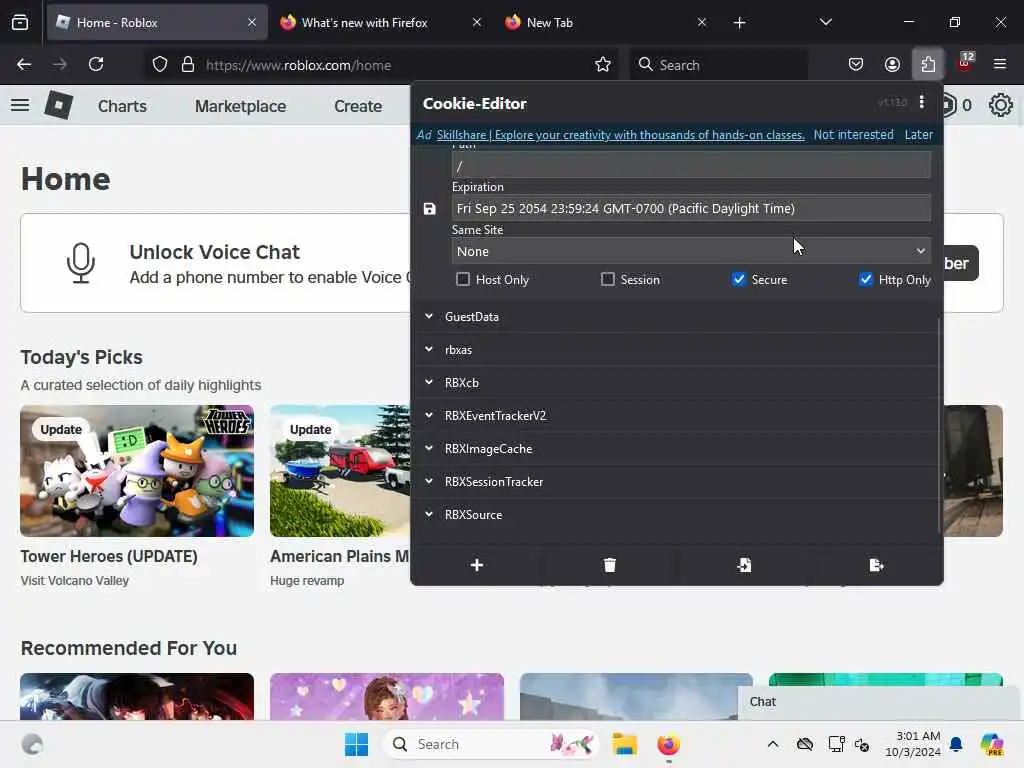Open the Roblox hamburger navigation menu
The width and height of the screenshot is (1024, 768).
(x=20, y=105)
